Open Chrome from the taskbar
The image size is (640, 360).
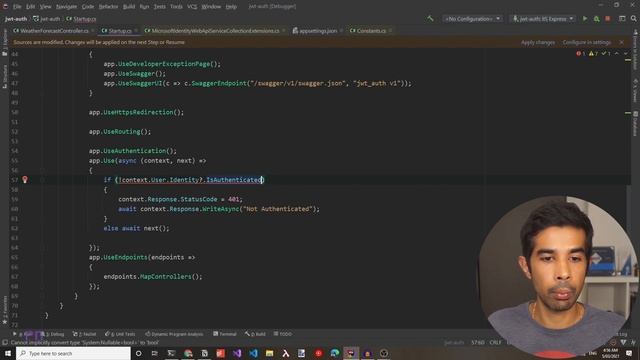(188, 353)
